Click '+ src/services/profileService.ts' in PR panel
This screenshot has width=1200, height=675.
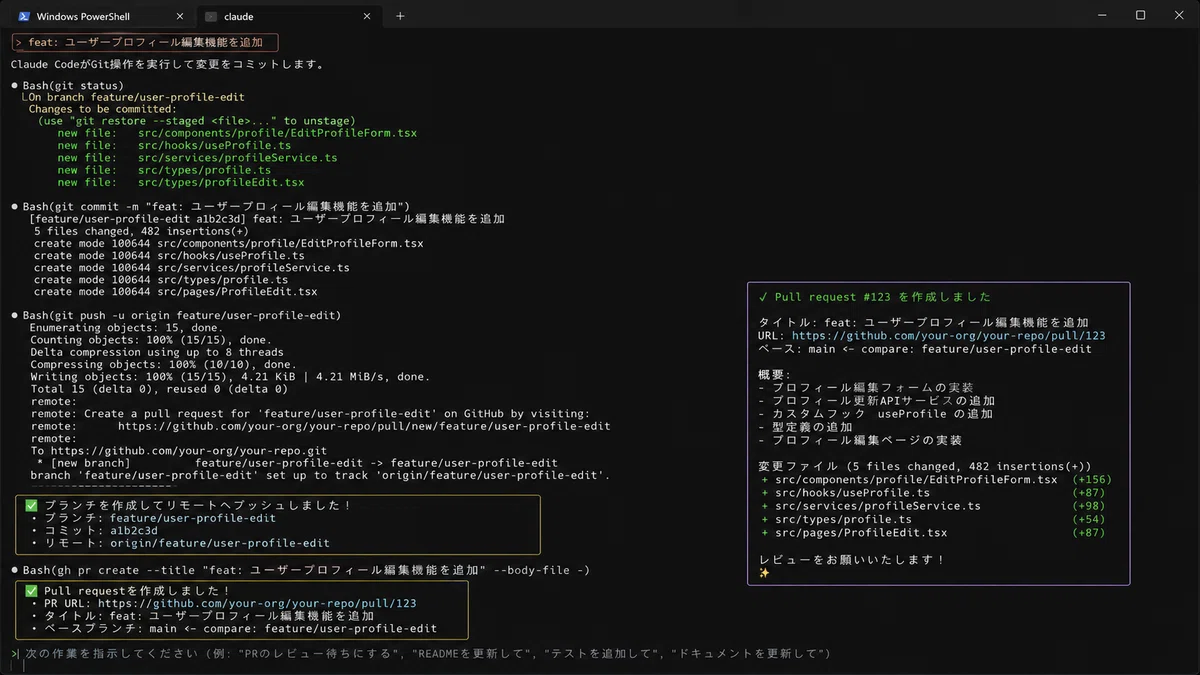(x=870, y=506)
